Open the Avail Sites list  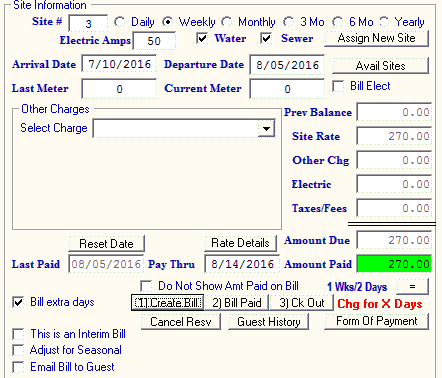[380, 66]
